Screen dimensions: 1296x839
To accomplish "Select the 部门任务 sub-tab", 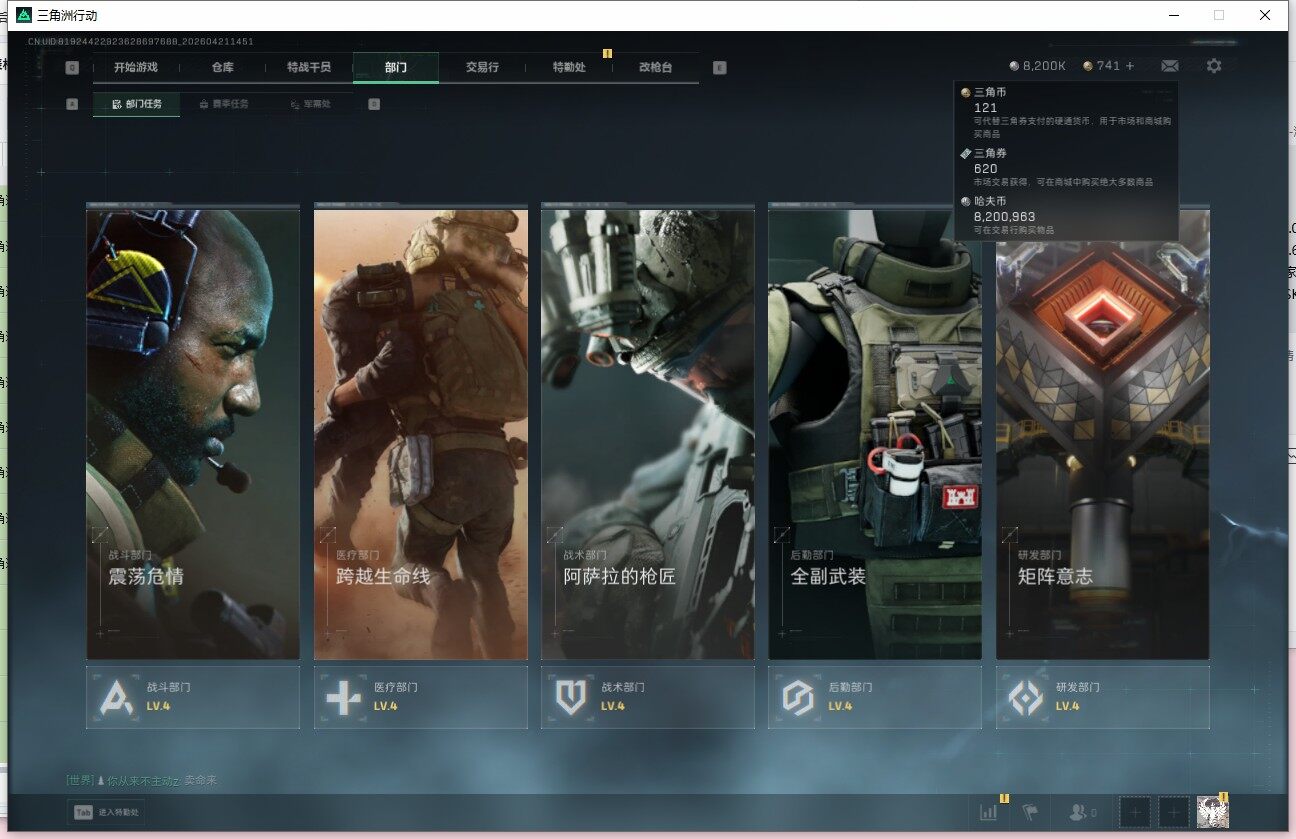I will click(x=137, y=104).
